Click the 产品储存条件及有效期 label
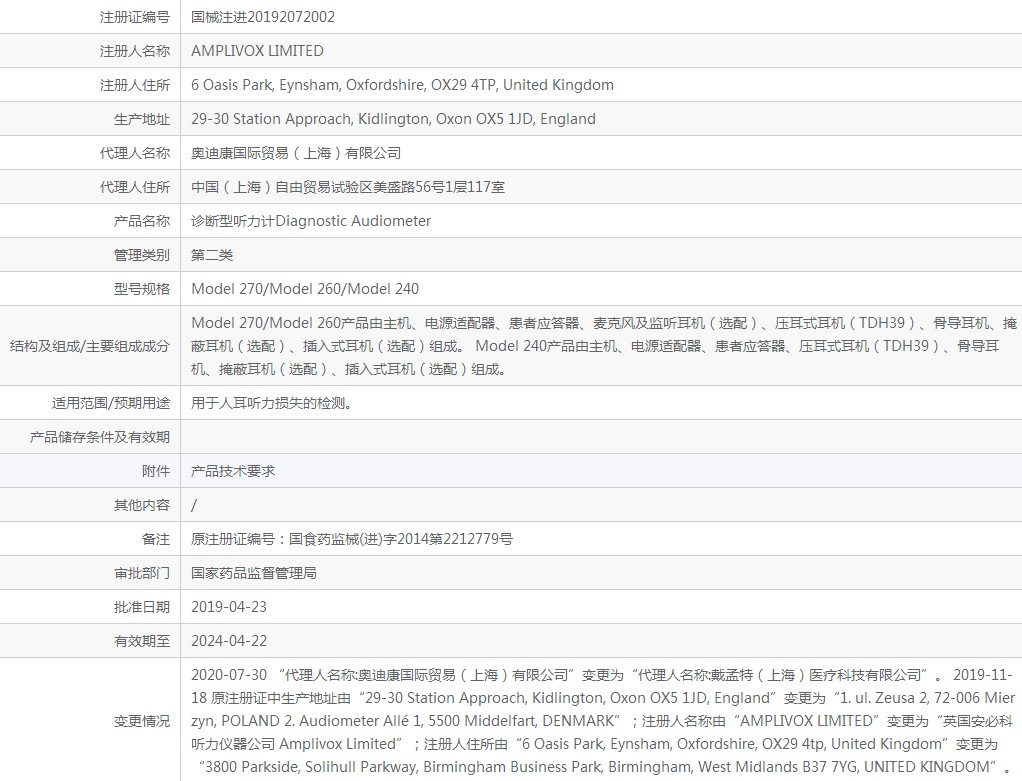 [x=100, y=437]
